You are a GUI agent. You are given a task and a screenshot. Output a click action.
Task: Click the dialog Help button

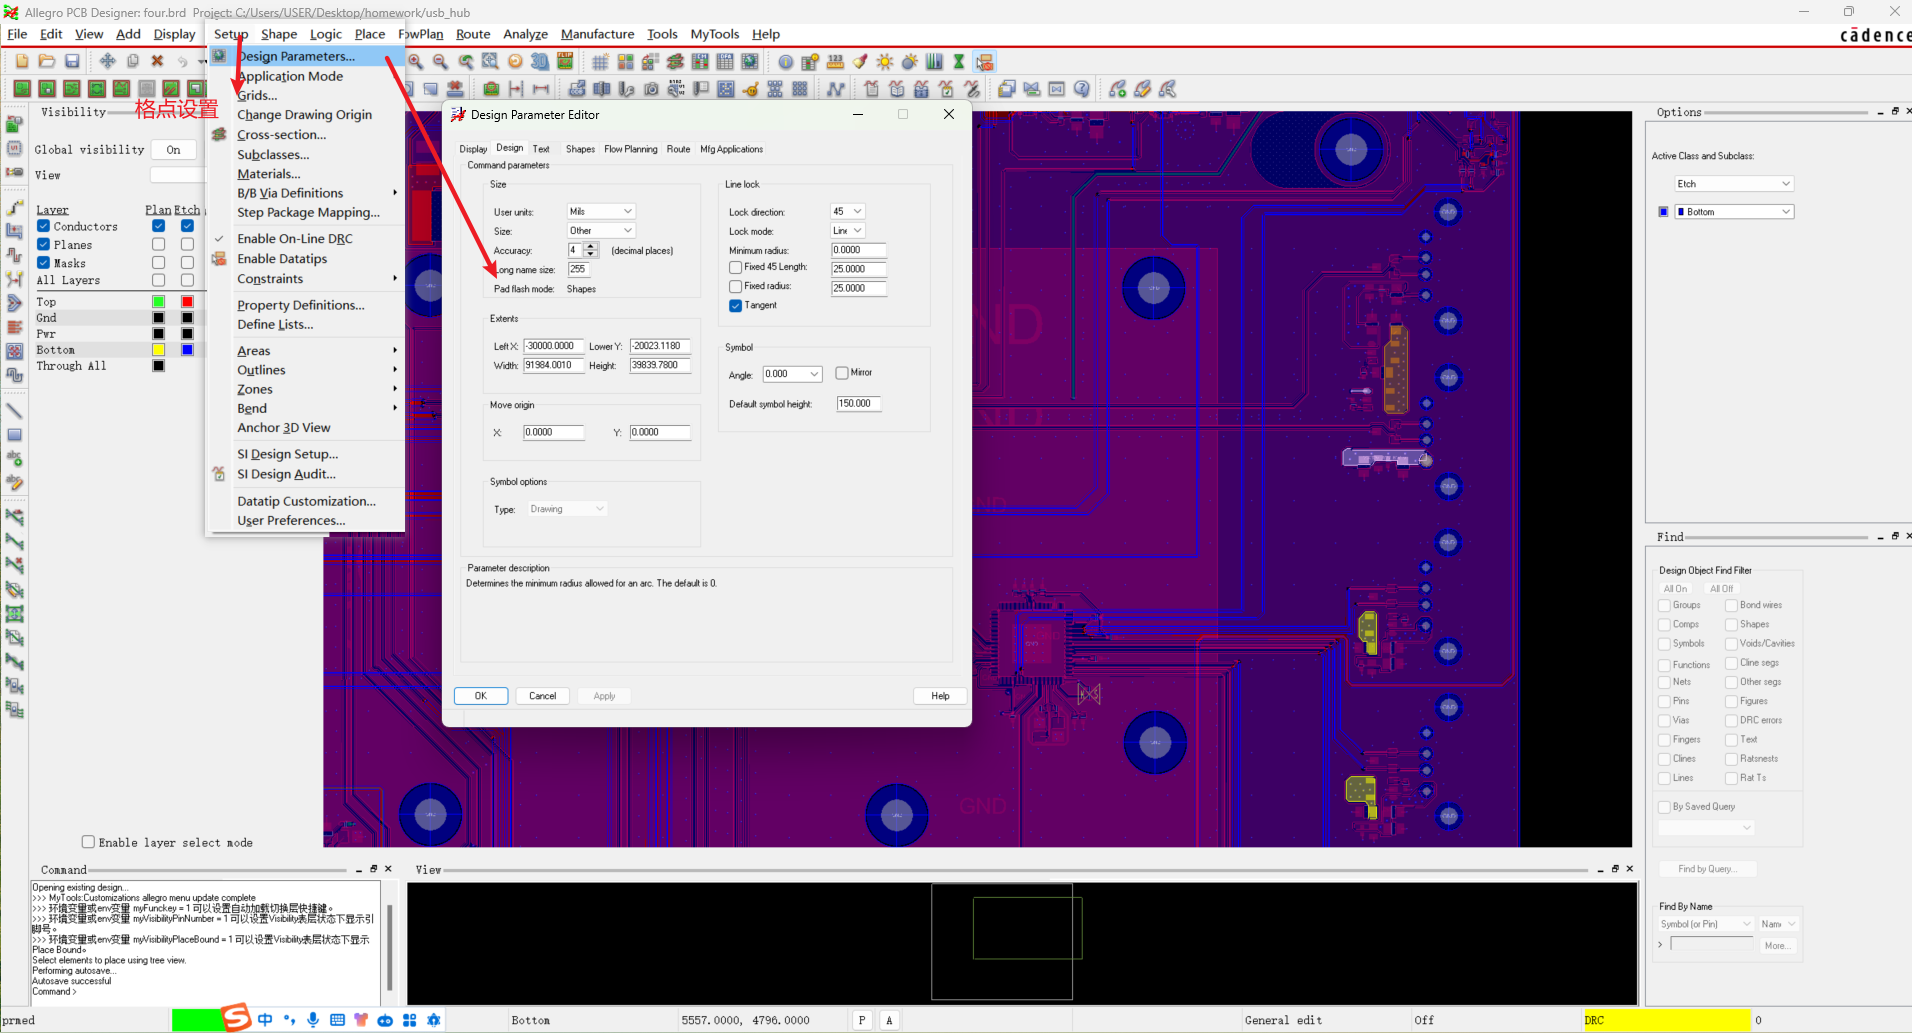(x=940, y=696)
